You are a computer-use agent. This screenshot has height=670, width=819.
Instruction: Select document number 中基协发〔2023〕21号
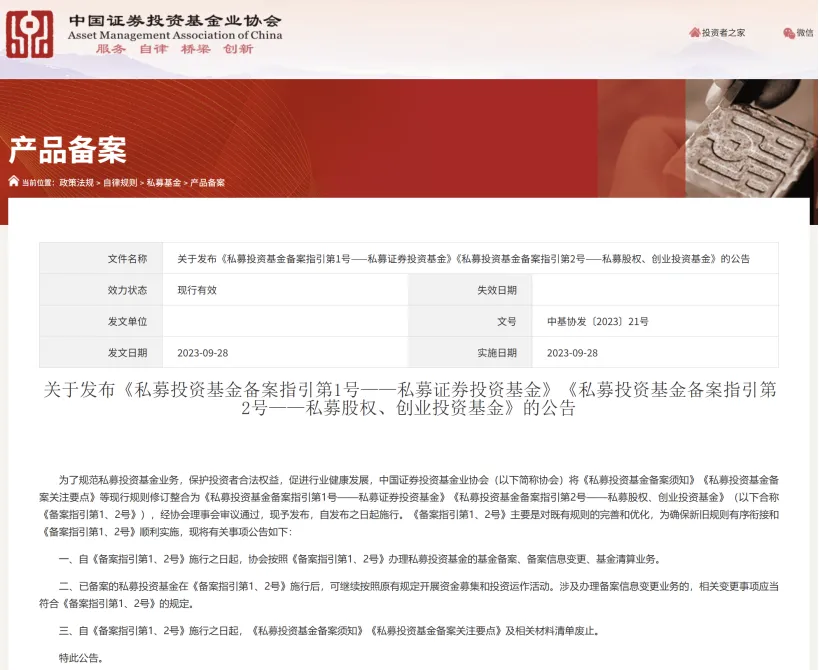(x=598, y=322)
